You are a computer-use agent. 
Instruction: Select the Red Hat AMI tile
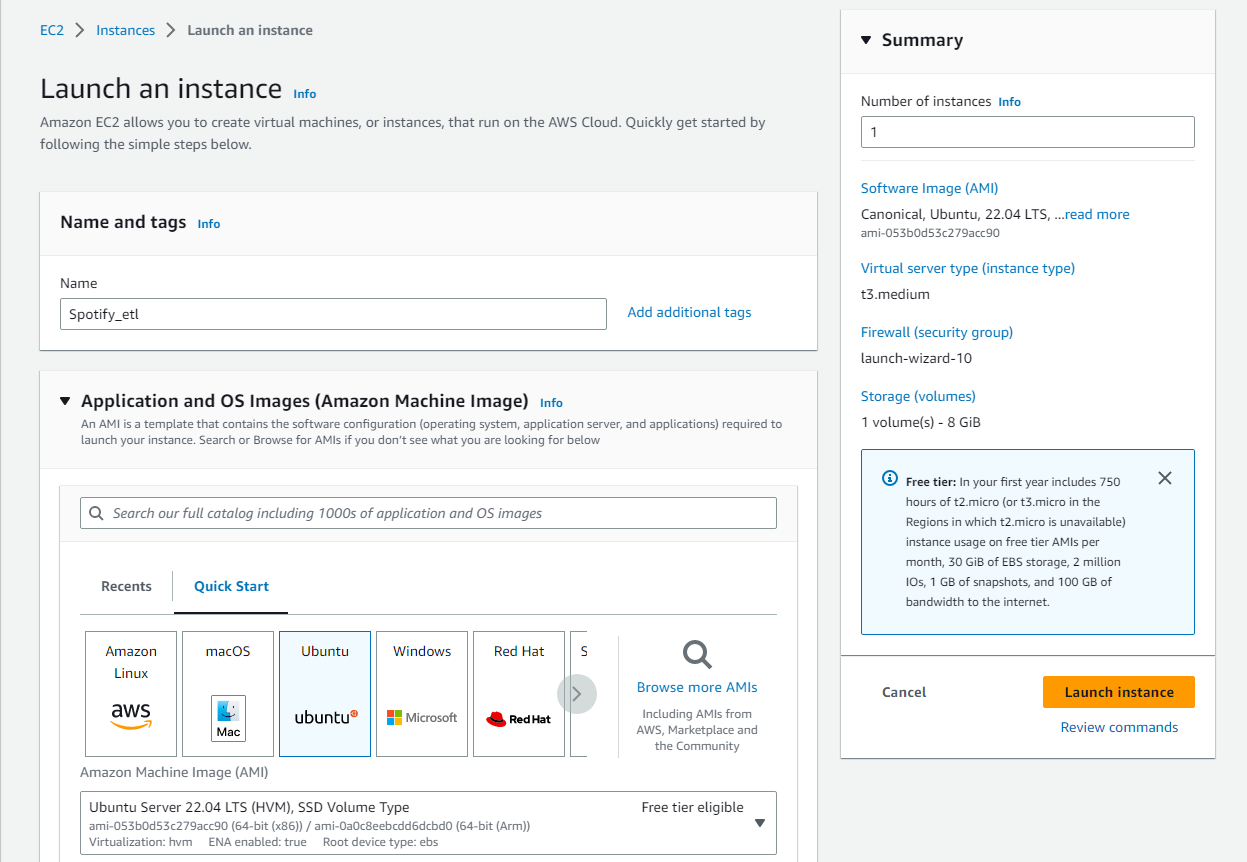click(x=519, y=694)
